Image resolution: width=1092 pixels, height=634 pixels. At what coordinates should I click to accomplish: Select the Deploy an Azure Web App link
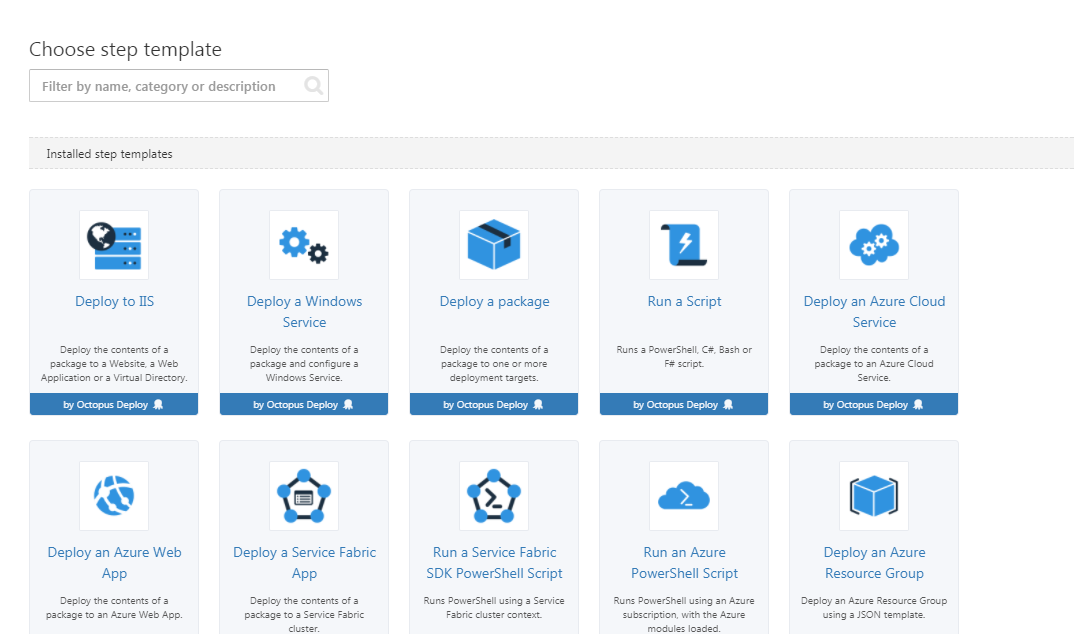(113, 562)
